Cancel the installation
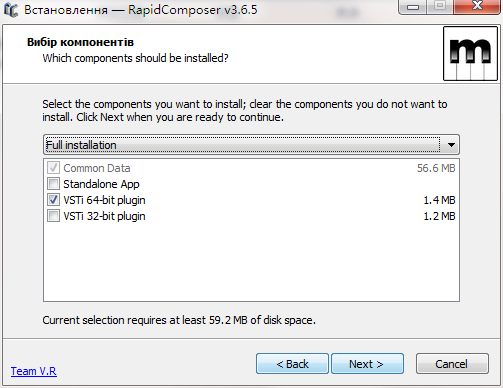The width and height of the screenshot is (503, 388). (x=452, y=364)
